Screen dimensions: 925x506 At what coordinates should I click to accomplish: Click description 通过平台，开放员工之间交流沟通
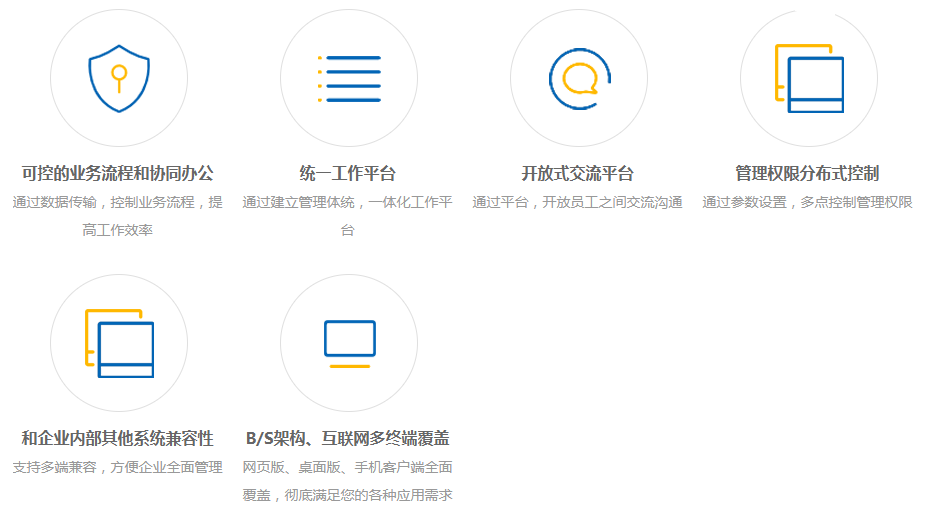[578, 202]
